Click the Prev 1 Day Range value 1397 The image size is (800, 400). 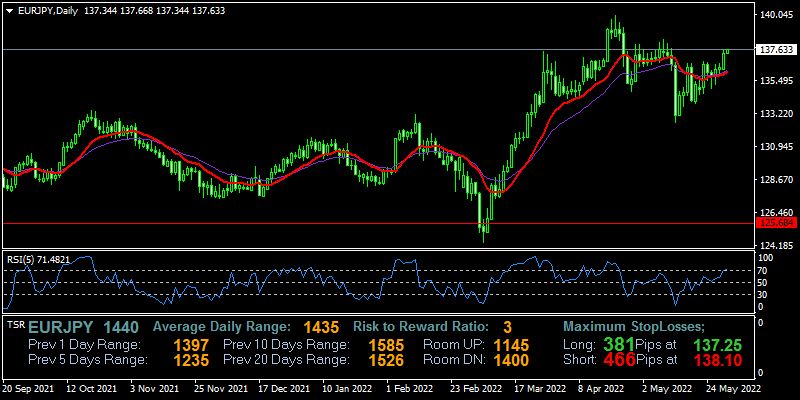191,345
